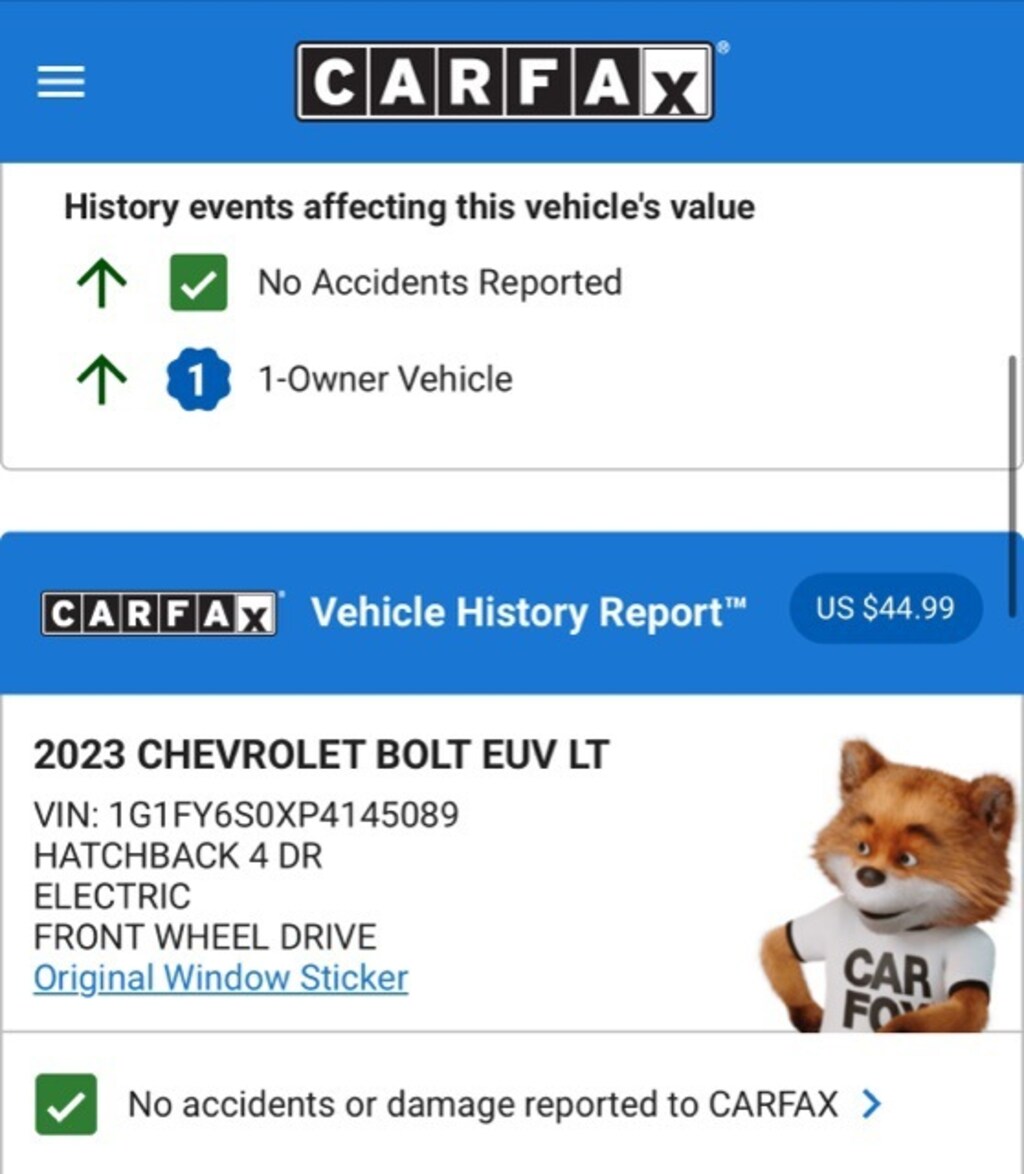Open the Original Window Sticker link

(x=221, y=978)
